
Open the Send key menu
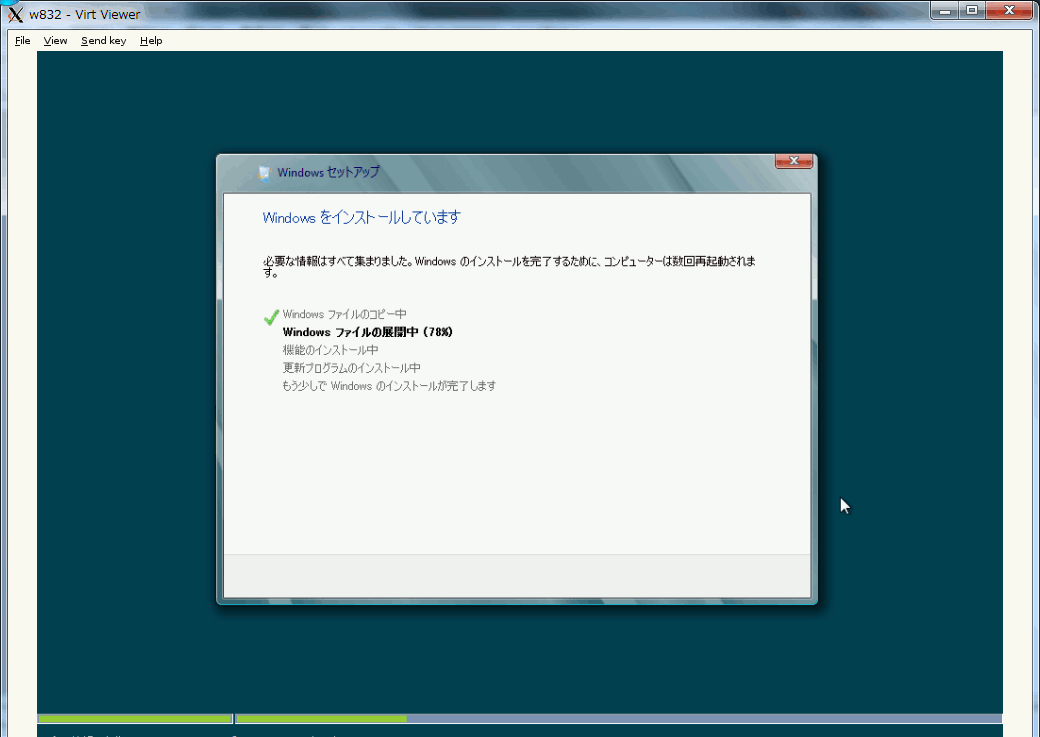pyautogui.click(x=103, y=40)
